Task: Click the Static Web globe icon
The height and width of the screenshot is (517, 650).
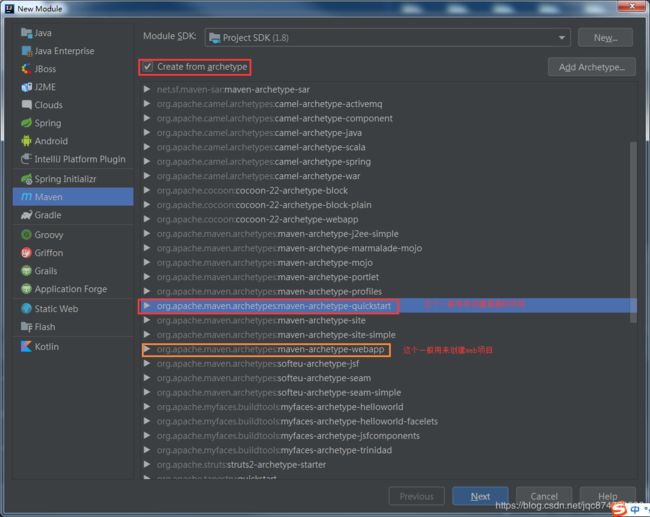Action: (27, 309)
